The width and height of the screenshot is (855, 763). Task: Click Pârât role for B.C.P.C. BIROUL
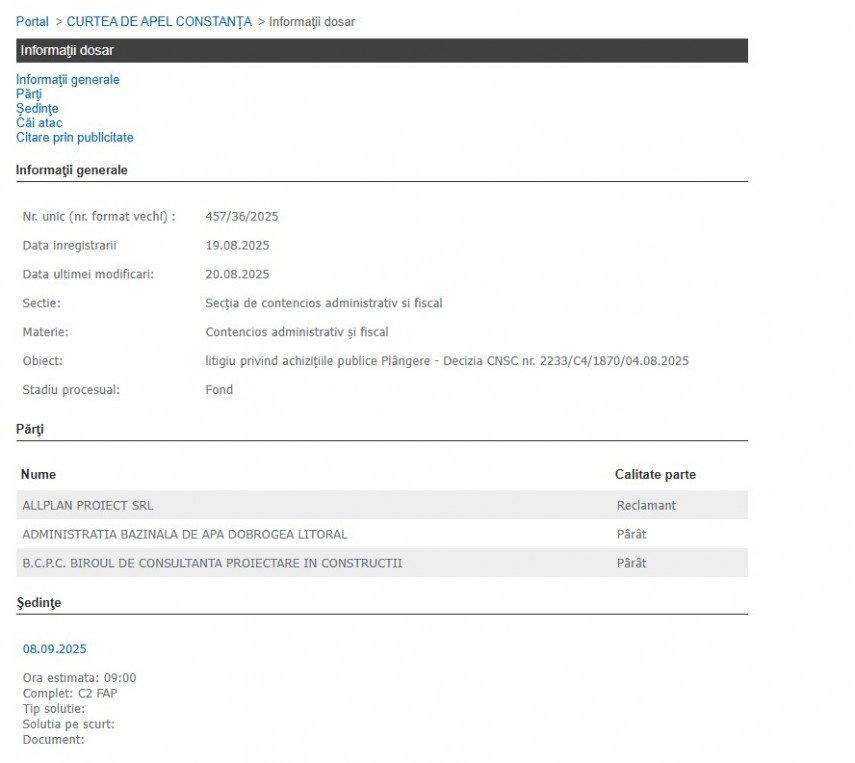click(631, 563)
